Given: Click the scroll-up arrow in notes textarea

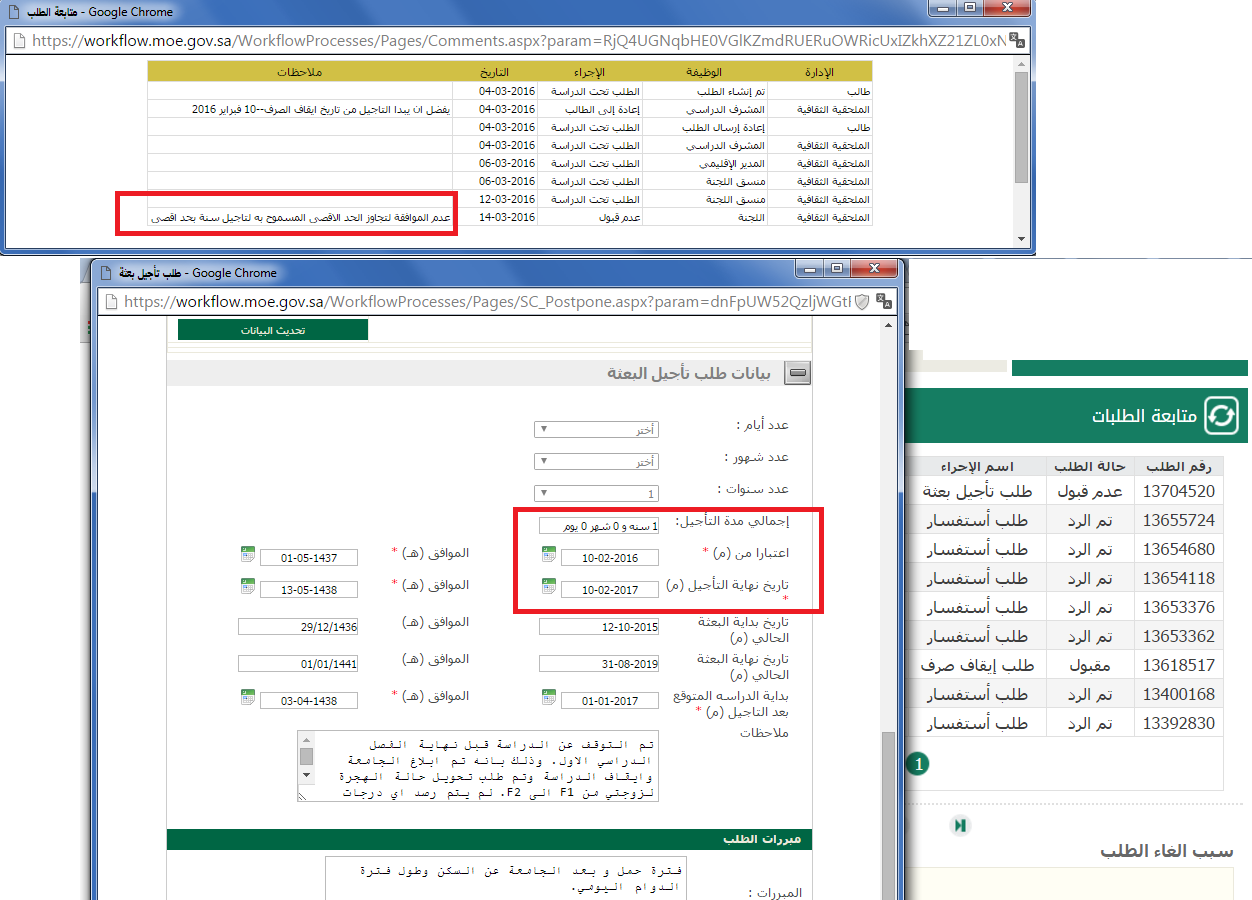Looking at the screenshot, I should pos(306,739).
